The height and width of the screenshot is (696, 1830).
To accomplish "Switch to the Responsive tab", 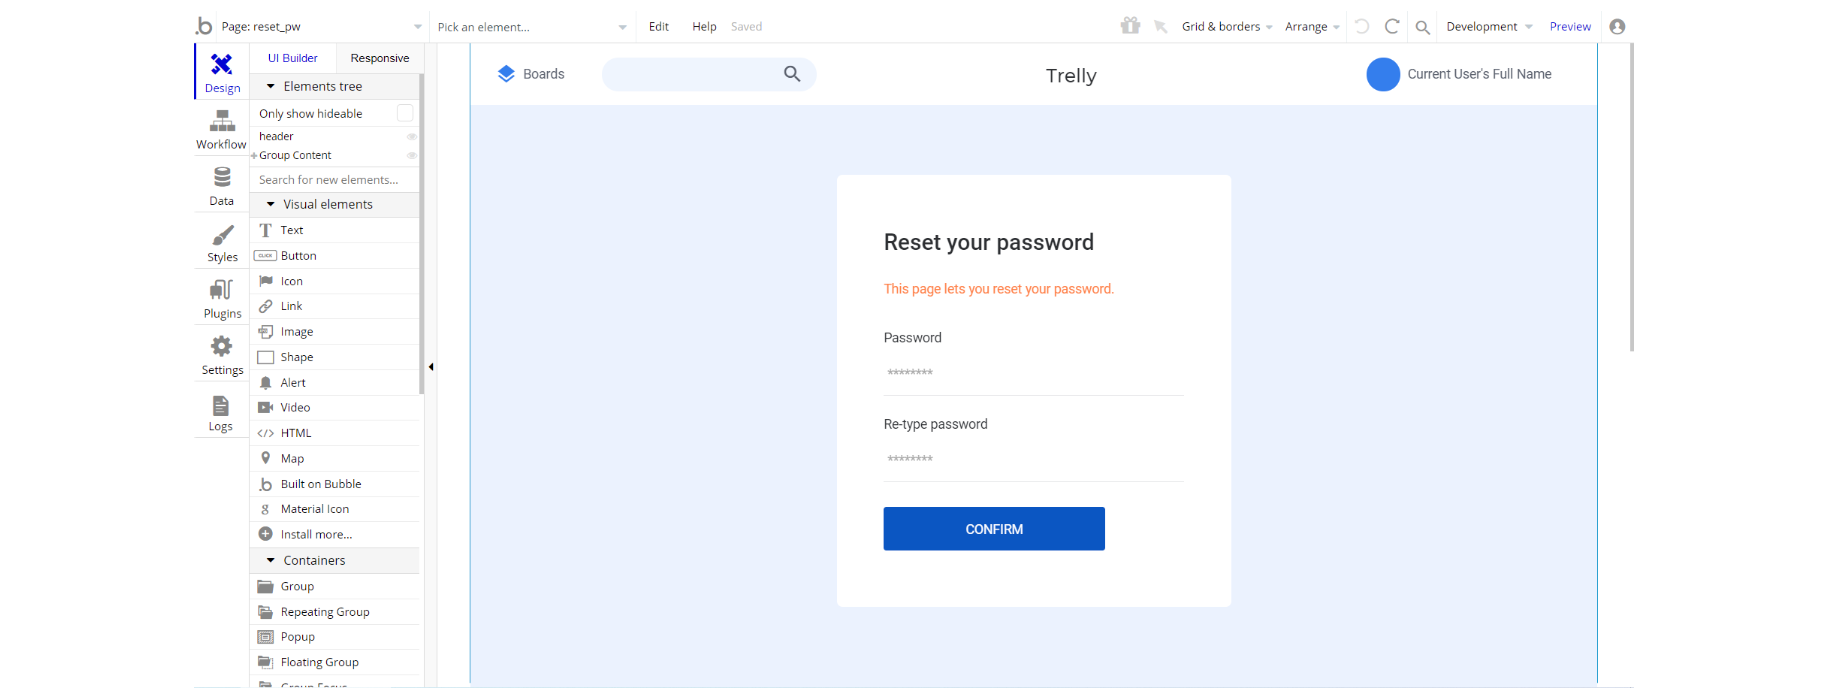I will tap(379, 58).
